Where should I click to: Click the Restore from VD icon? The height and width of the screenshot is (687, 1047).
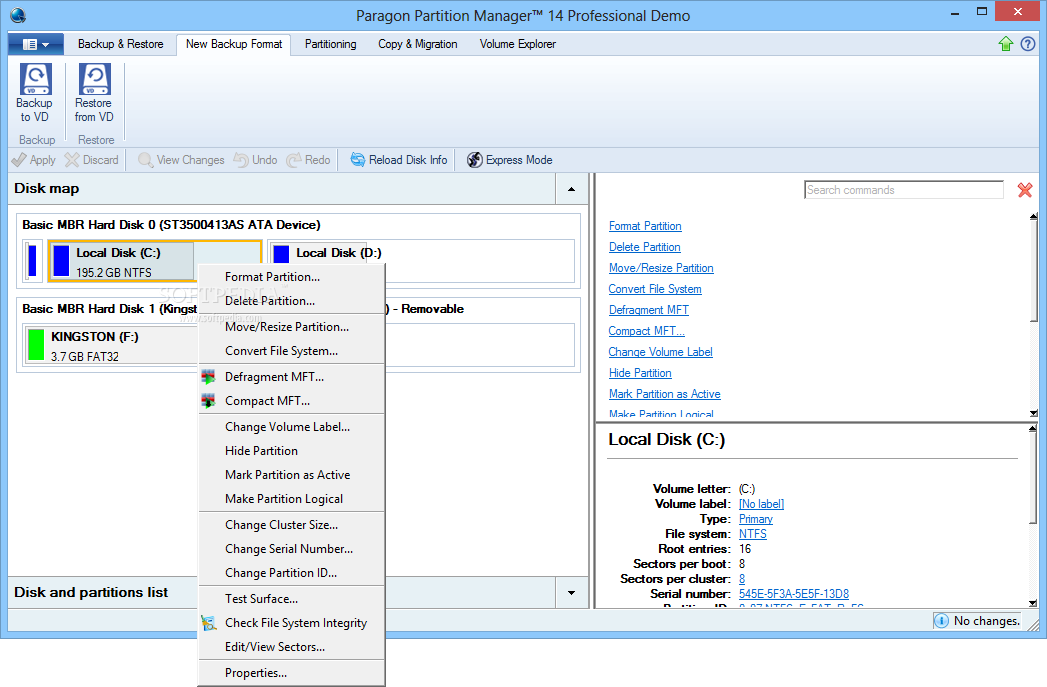click(x=94, y=79)
